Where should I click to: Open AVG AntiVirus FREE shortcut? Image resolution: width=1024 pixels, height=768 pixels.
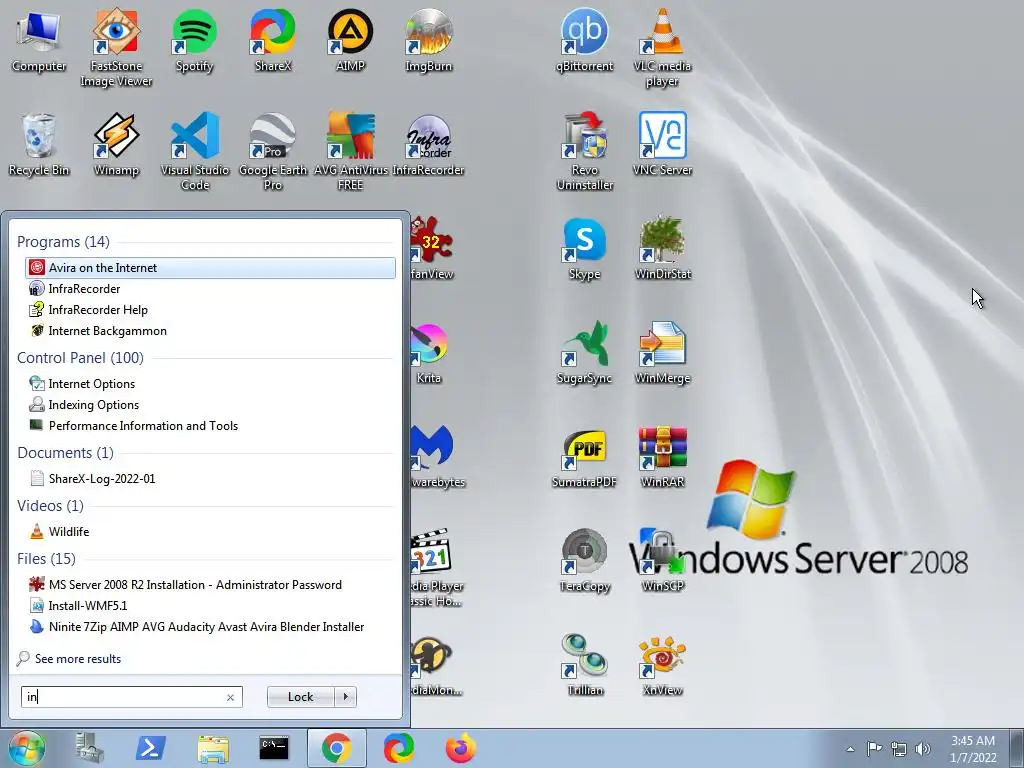tap(350, 152)
